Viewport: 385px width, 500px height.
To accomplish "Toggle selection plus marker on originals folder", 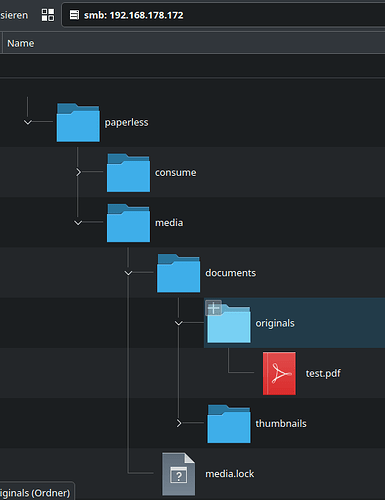I will [214, 308].
